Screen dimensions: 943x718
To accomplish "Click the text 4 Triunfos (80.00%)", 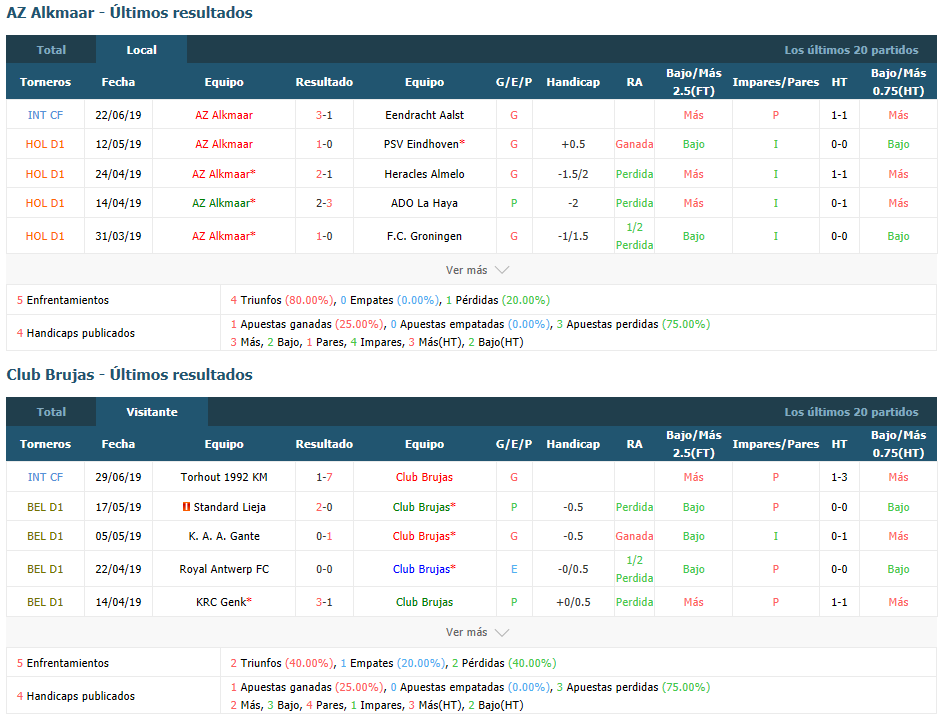I will click(282, 300).
